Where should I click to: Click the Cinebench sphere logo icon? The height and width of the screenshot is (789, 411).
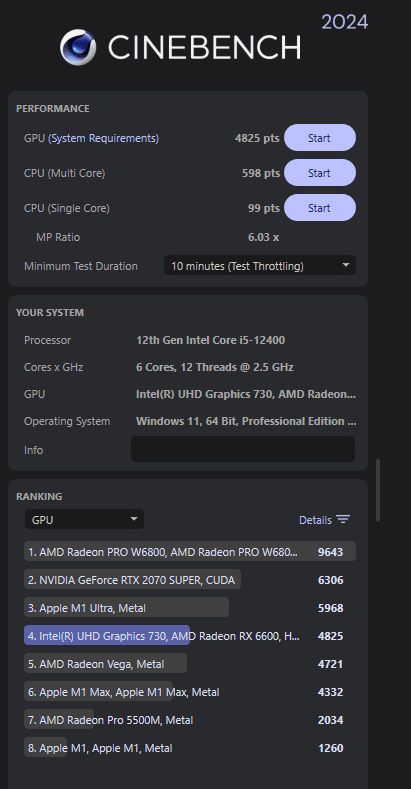click(x=78, y=47)
